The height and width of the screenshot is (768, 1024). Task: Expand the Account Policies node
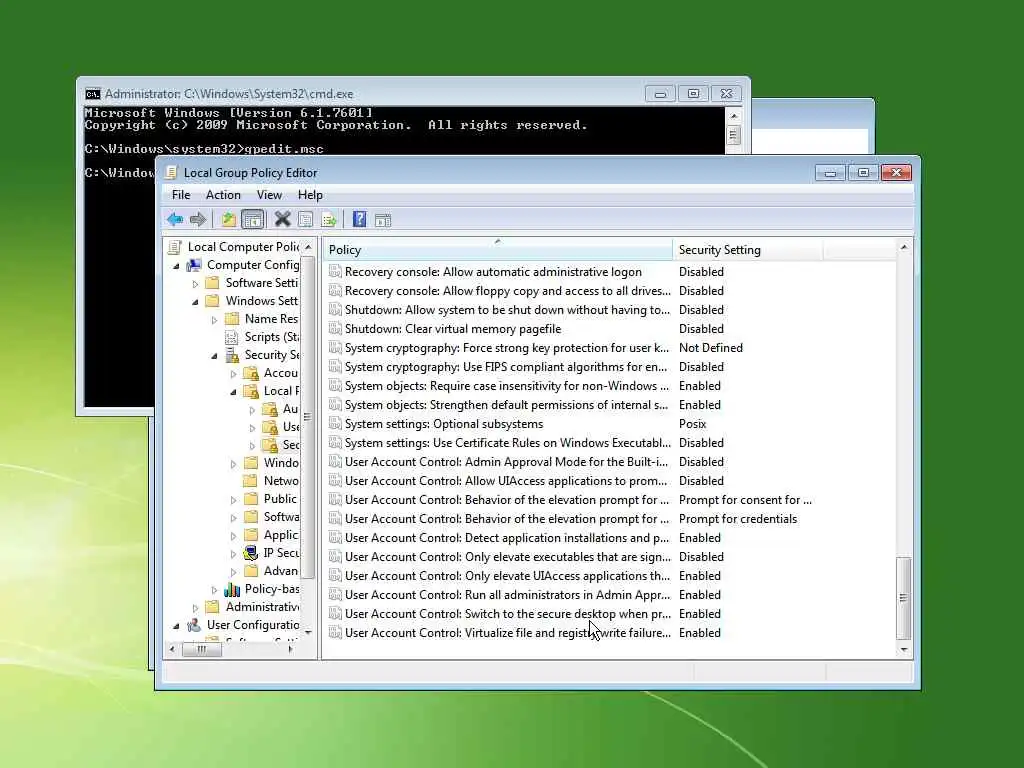[233, 374]
